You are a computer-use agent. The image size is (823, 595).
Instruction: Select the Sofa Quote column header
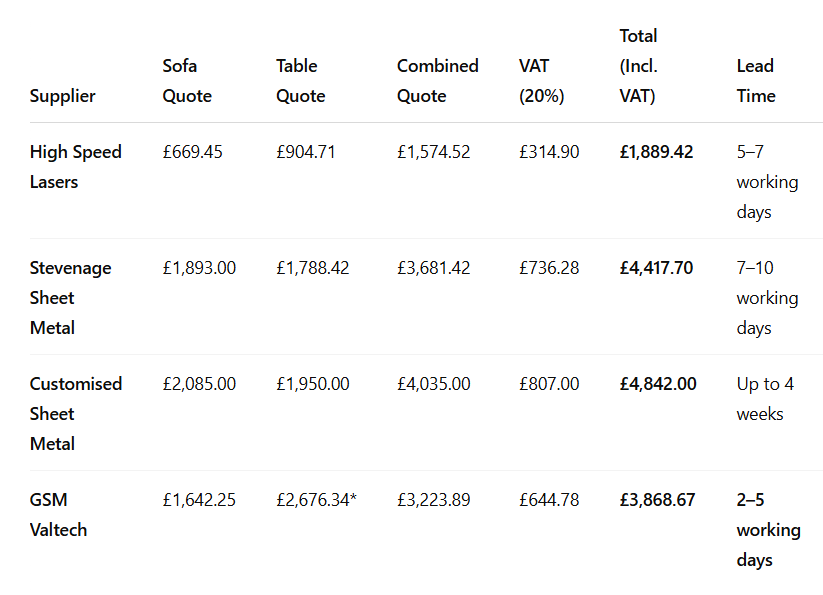click(187, 81)
